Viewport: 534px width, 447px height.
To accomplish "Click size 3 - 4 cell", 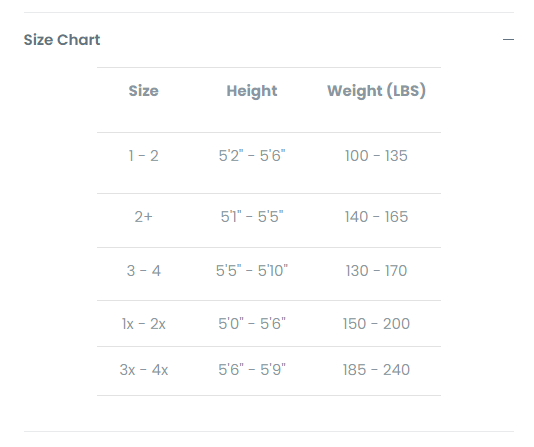I will [143, 271].
